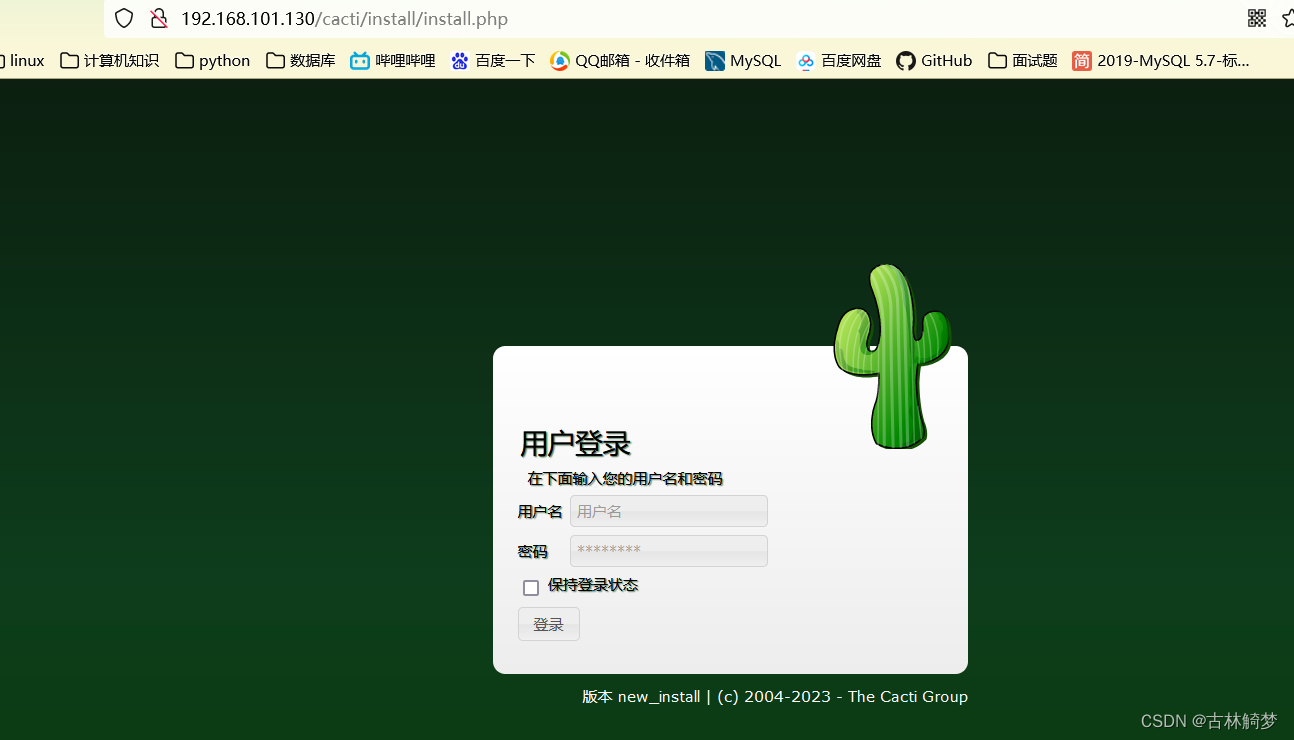Click the 登录 login button
The image size is (1294, 740).
[x=548, y=623]
